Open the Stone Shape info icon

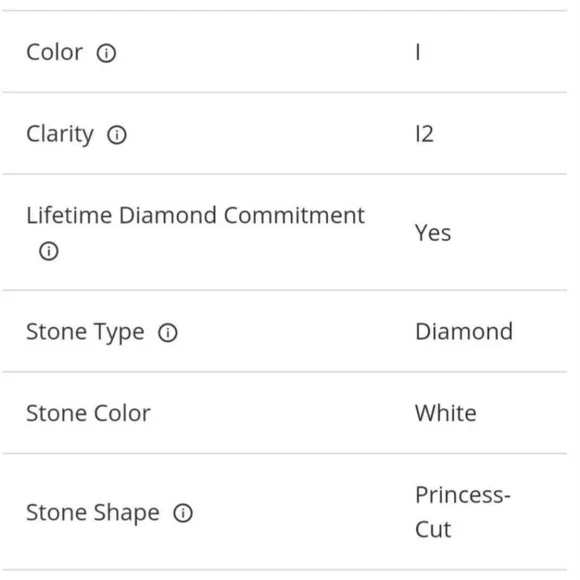pyautogui.click(x=183, y=513)
